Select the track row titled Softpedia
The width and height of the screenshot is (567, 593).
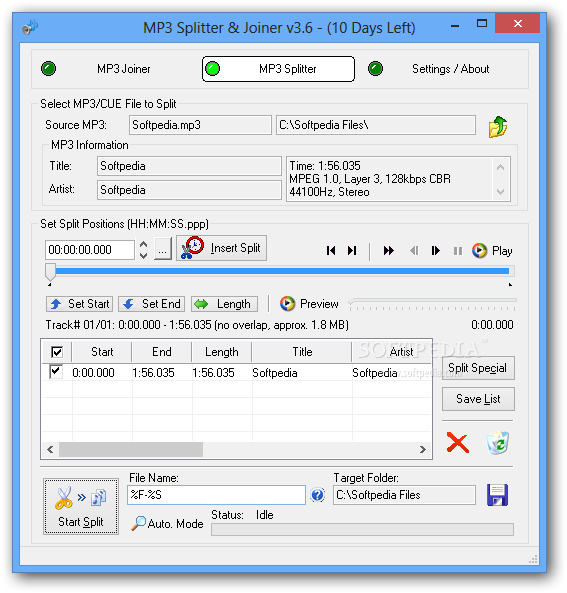pyautogui.click(x=236, y=373)
